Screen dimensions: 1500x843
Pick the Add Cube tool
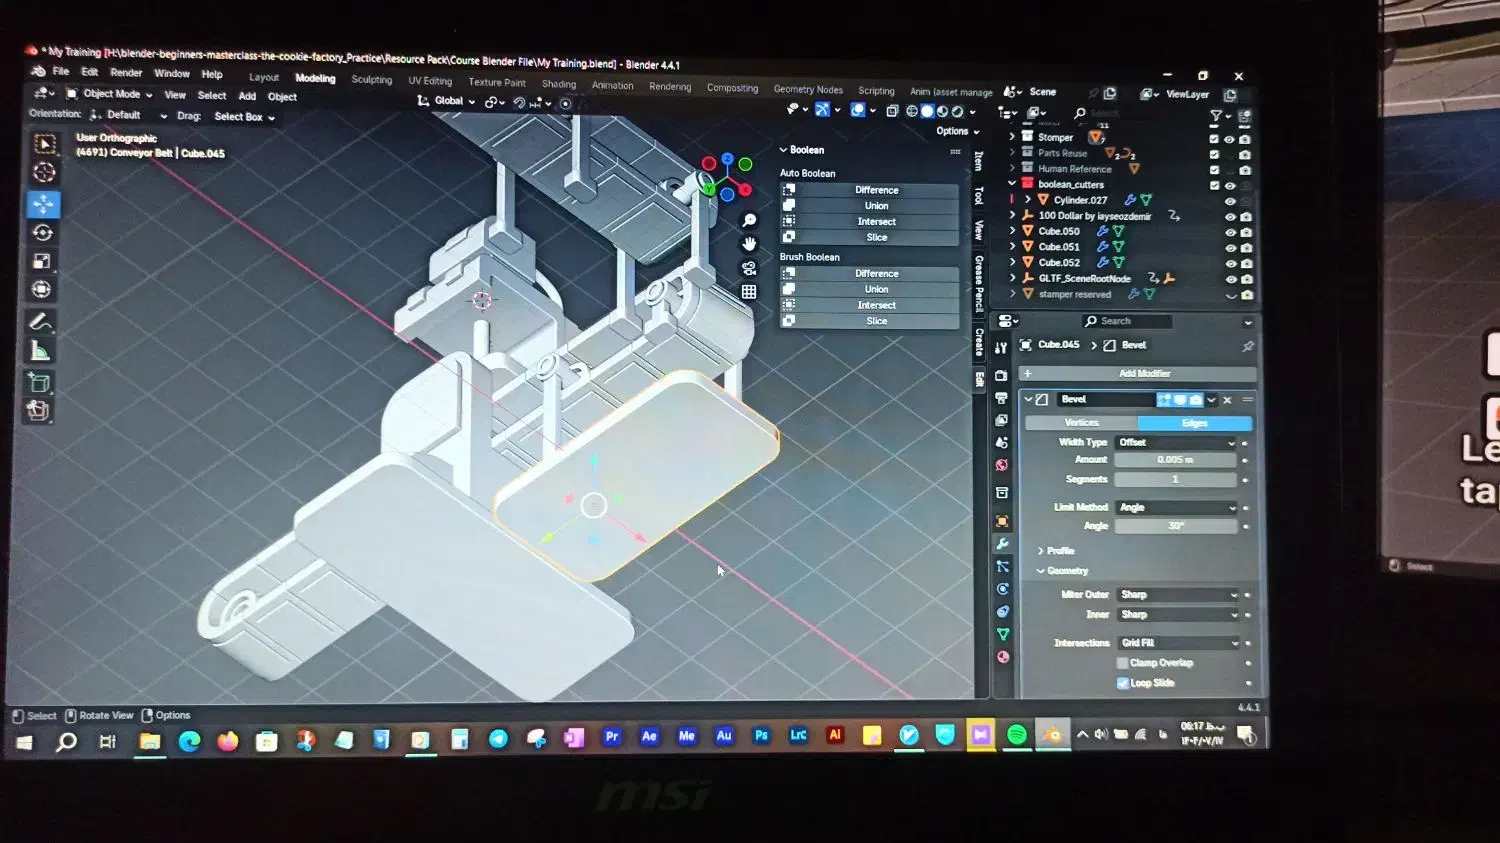point(39,383)
